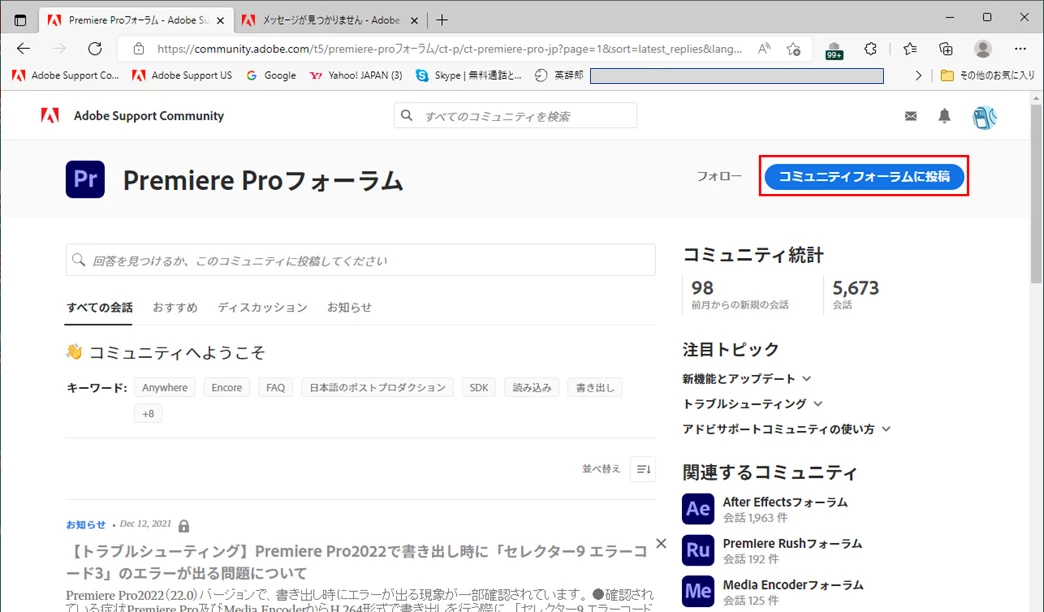This screenshot has height=612, width=1044.
Task: Click the Premiere Pro Pr logo icon
Action: click(85, 179)
